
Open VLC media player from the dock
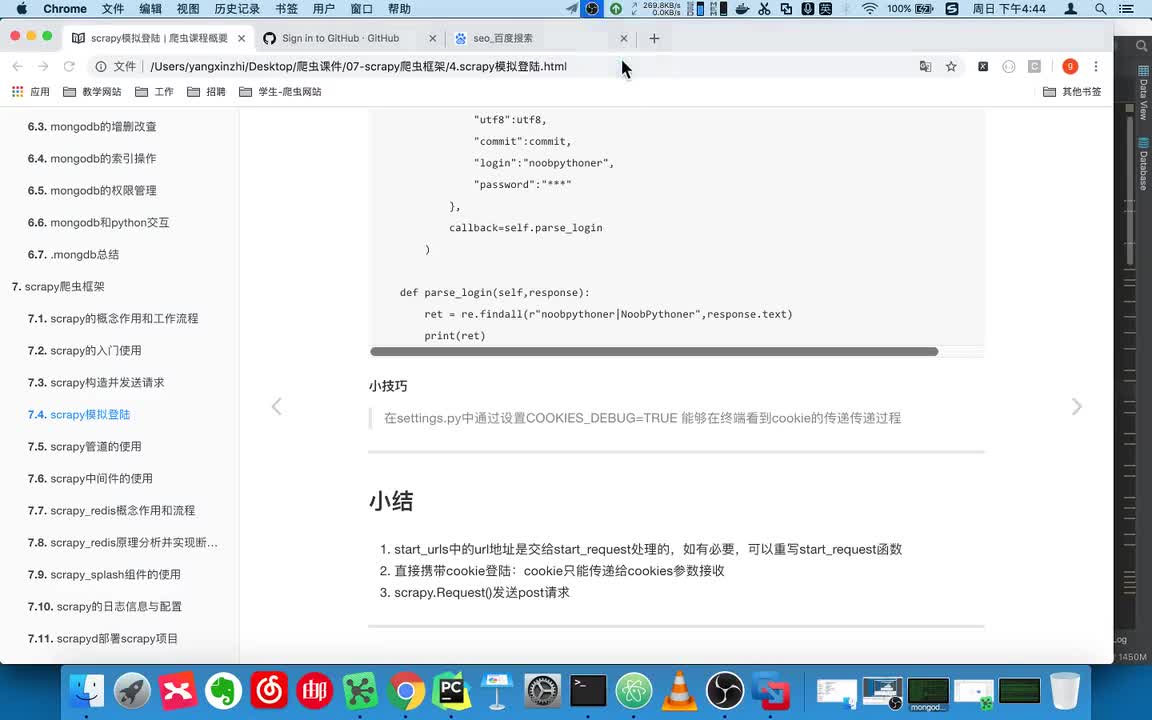tap(680, 691)
